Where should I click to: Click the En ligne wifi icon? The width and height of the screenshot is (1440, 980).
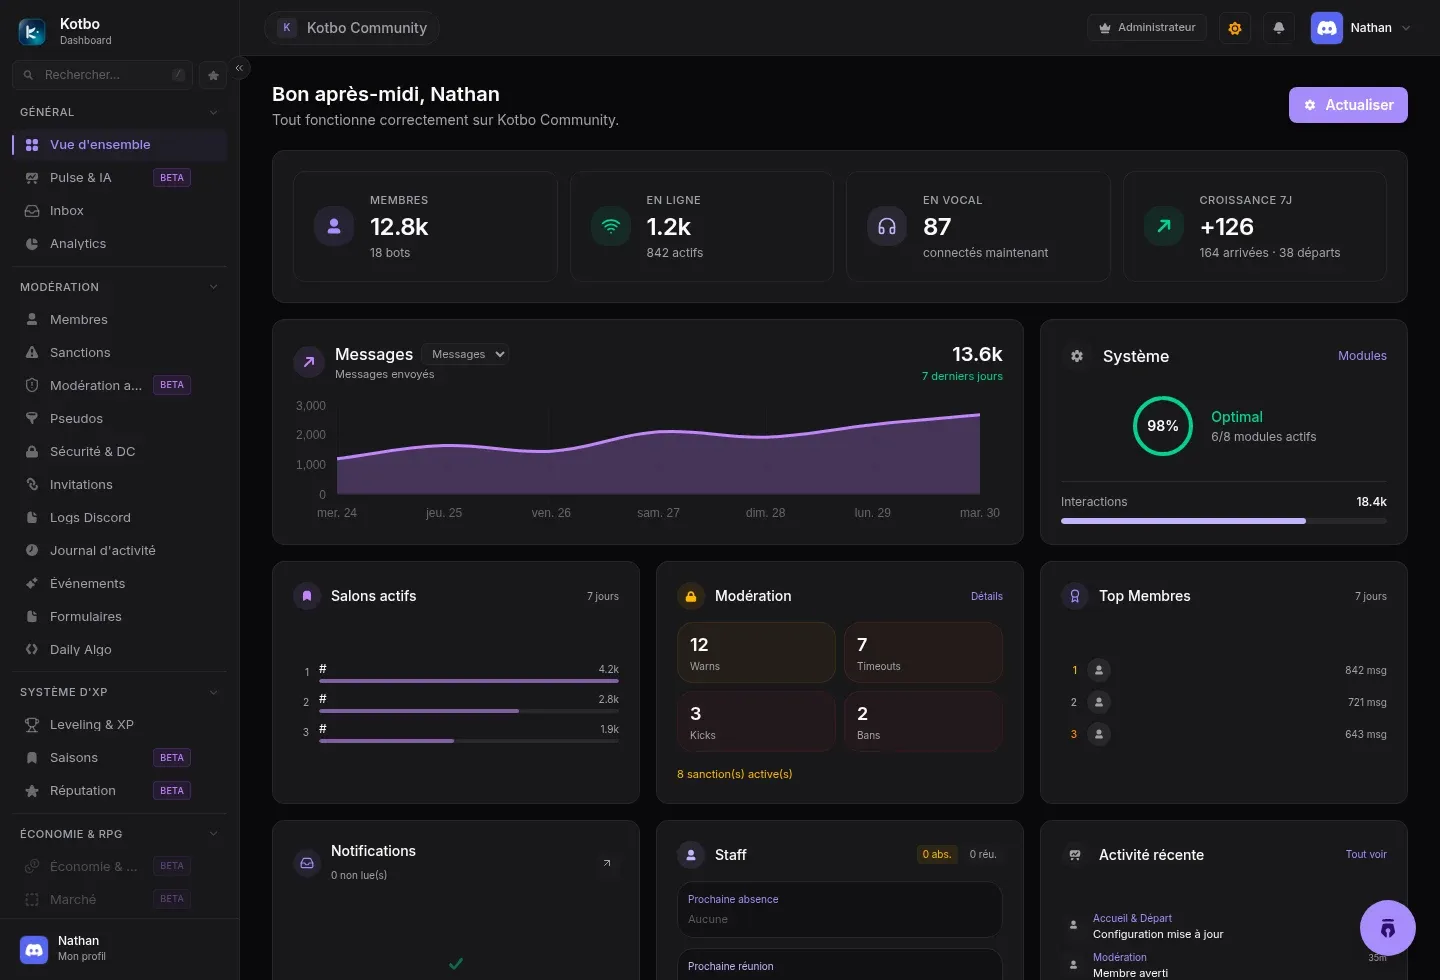611,226
